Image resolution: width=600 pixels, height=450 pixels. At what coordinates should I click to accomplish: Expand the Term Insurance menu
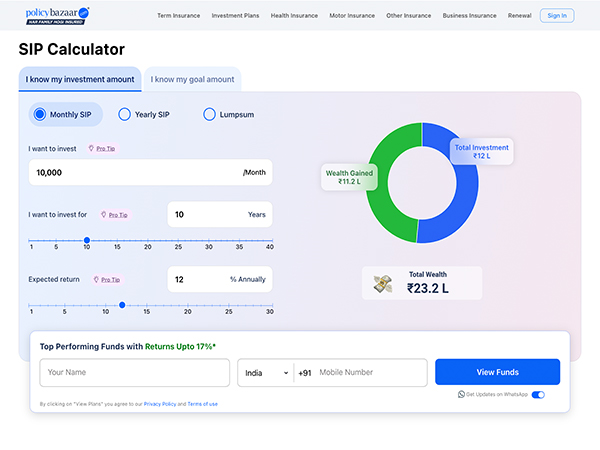pyautogui.click(x=179, y=16)
